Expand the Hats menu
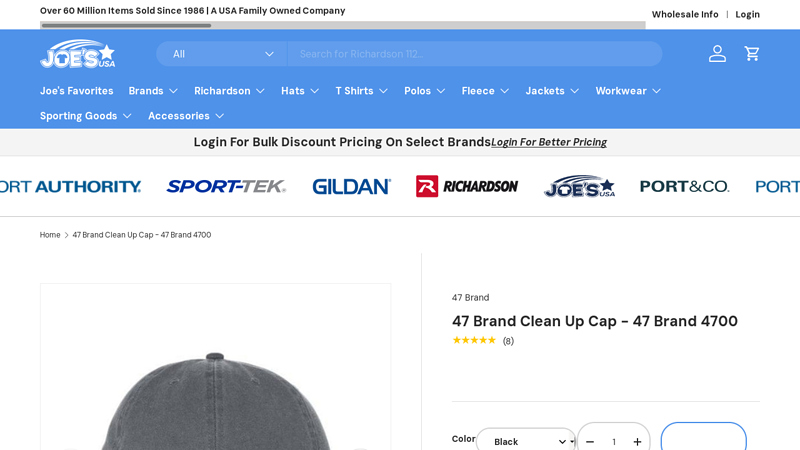 300,91
